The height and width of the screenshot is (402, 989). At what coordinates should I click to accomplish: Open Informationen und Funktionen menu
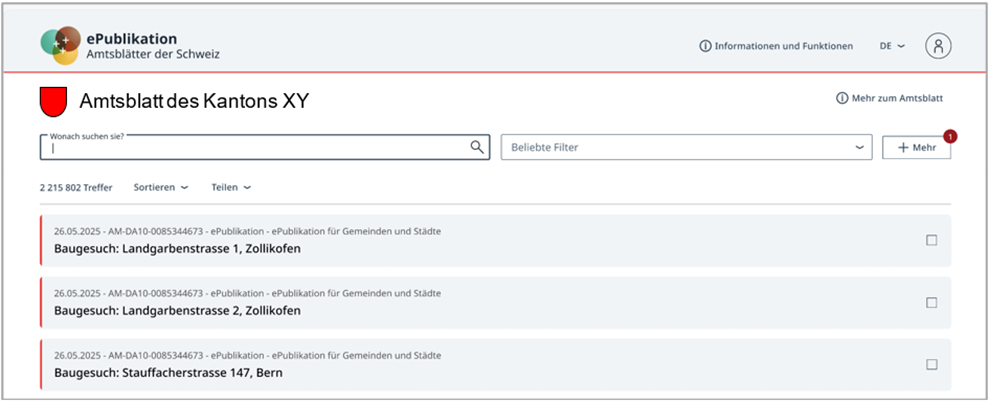783,46
